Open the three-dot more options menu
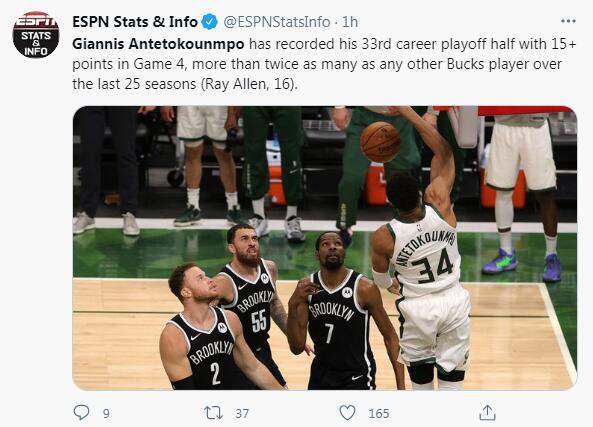Viewport: 593px width, 427px height. 568,22
